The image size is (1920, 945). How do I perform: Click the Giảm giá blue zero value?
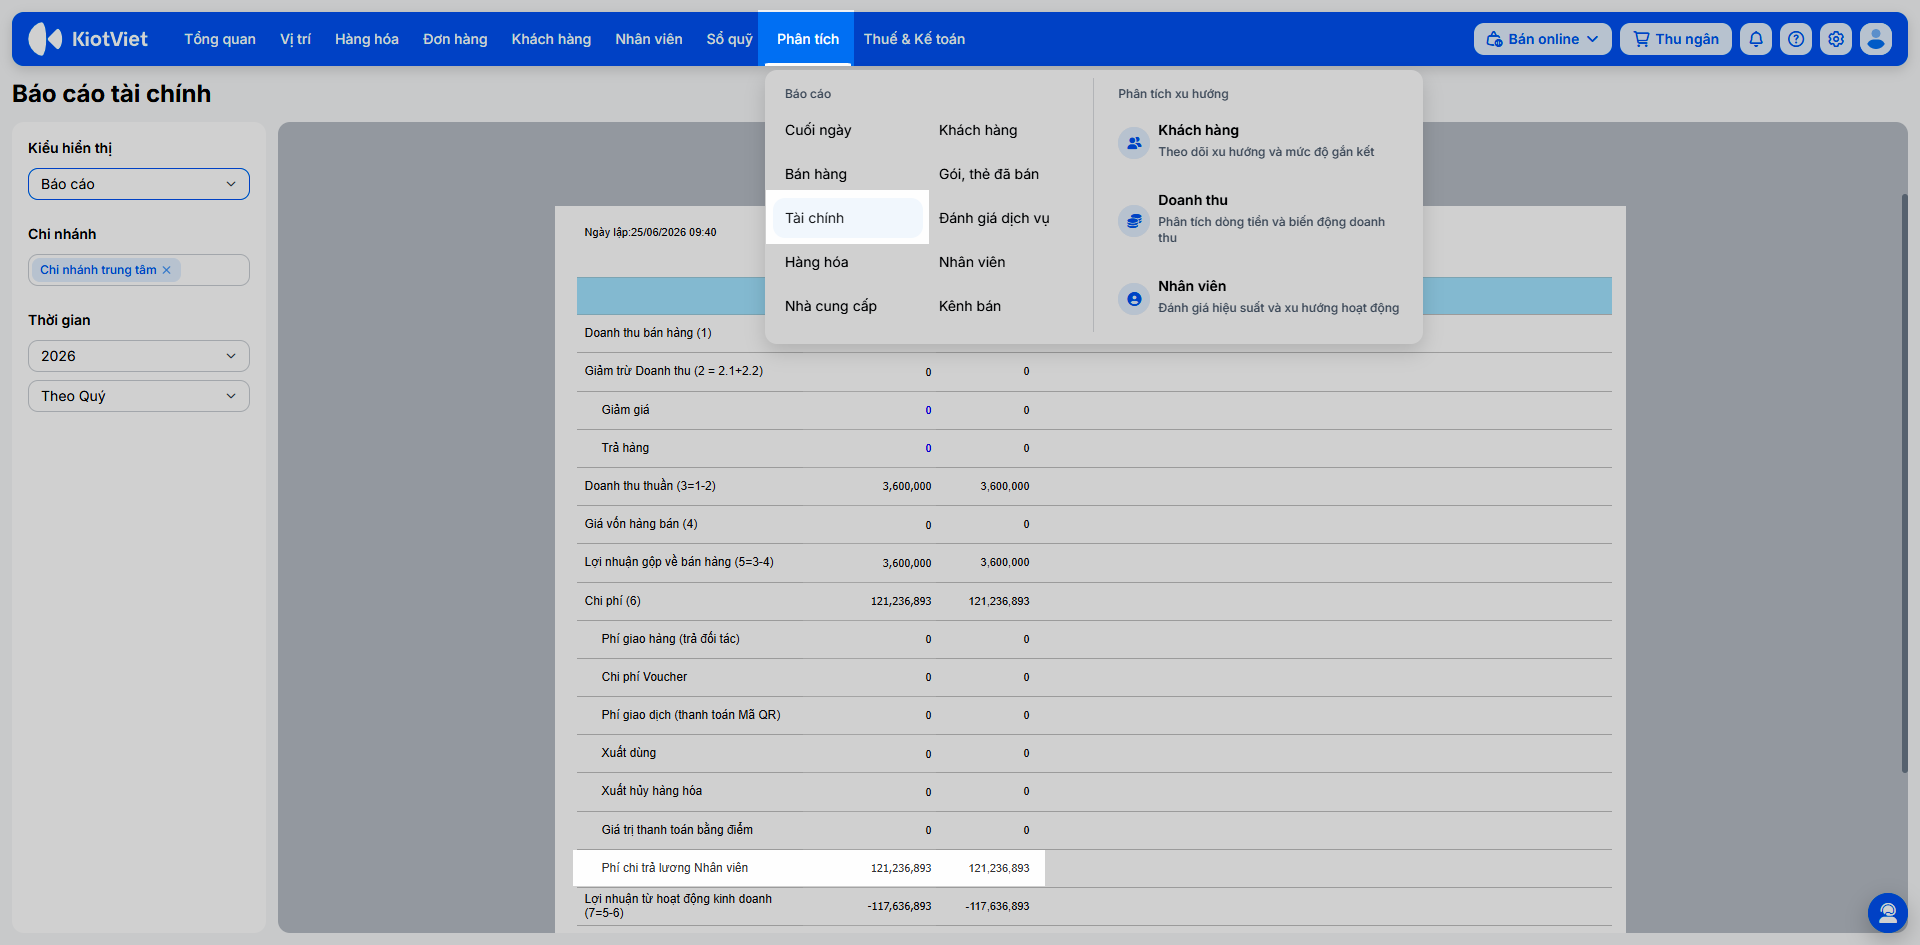[928, 410]
